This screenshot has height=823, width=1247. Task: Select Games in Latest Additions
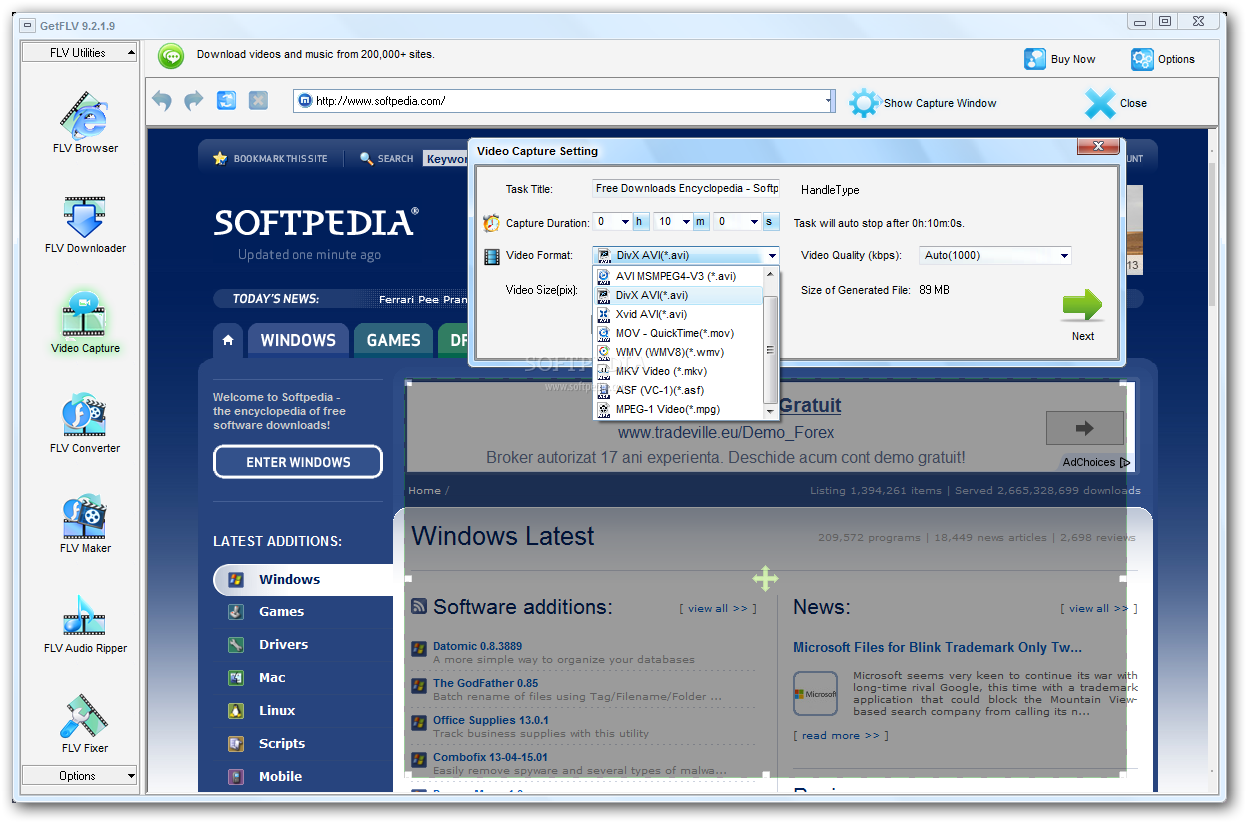281,611
